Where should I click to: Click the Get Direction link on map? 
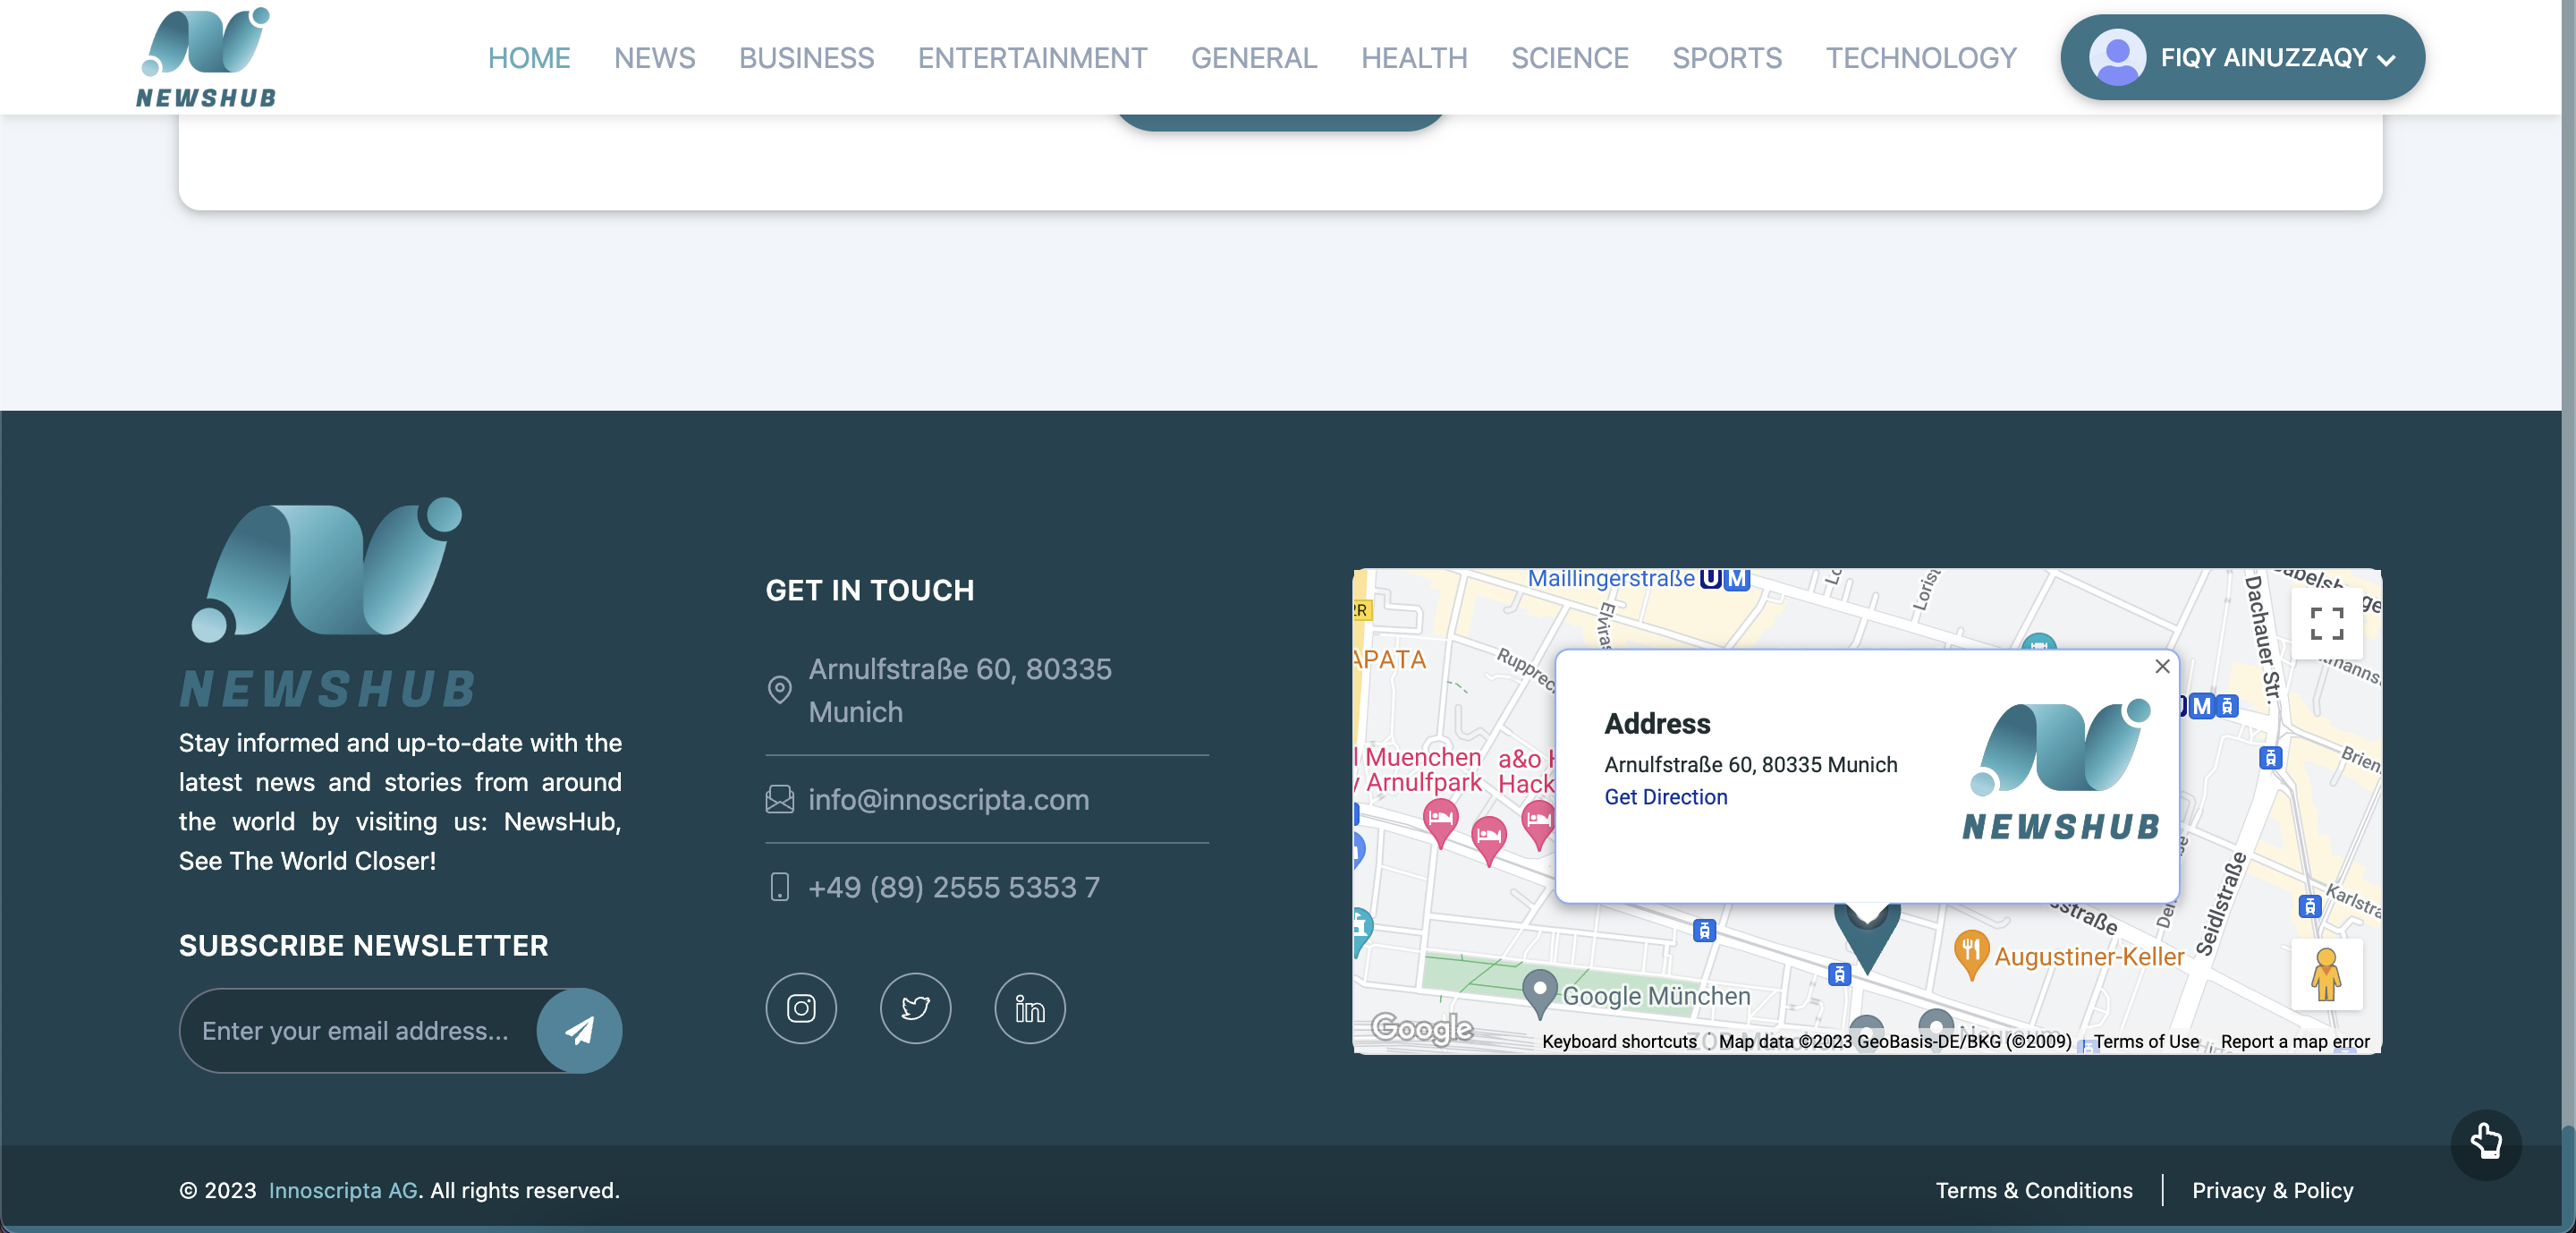(1665, 797)
